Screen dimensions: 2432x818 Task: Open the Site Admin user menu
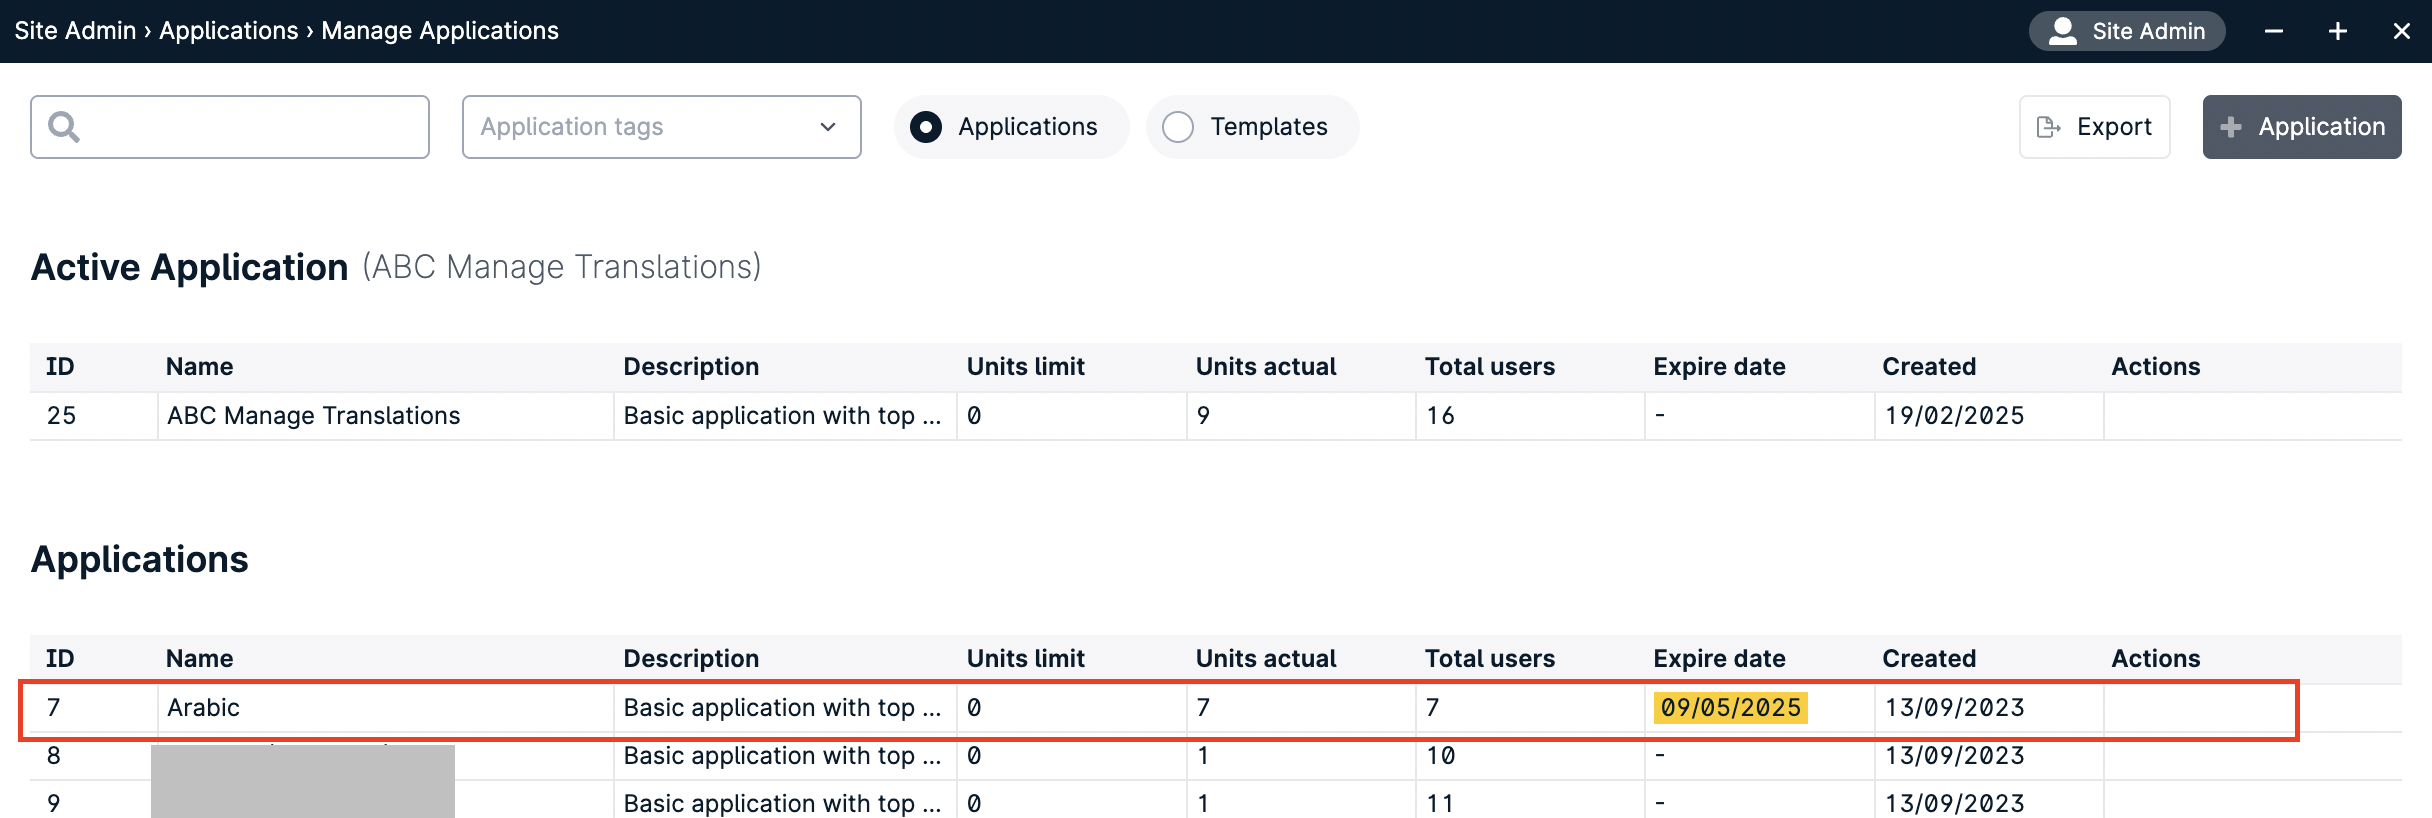pos(2127,31)
